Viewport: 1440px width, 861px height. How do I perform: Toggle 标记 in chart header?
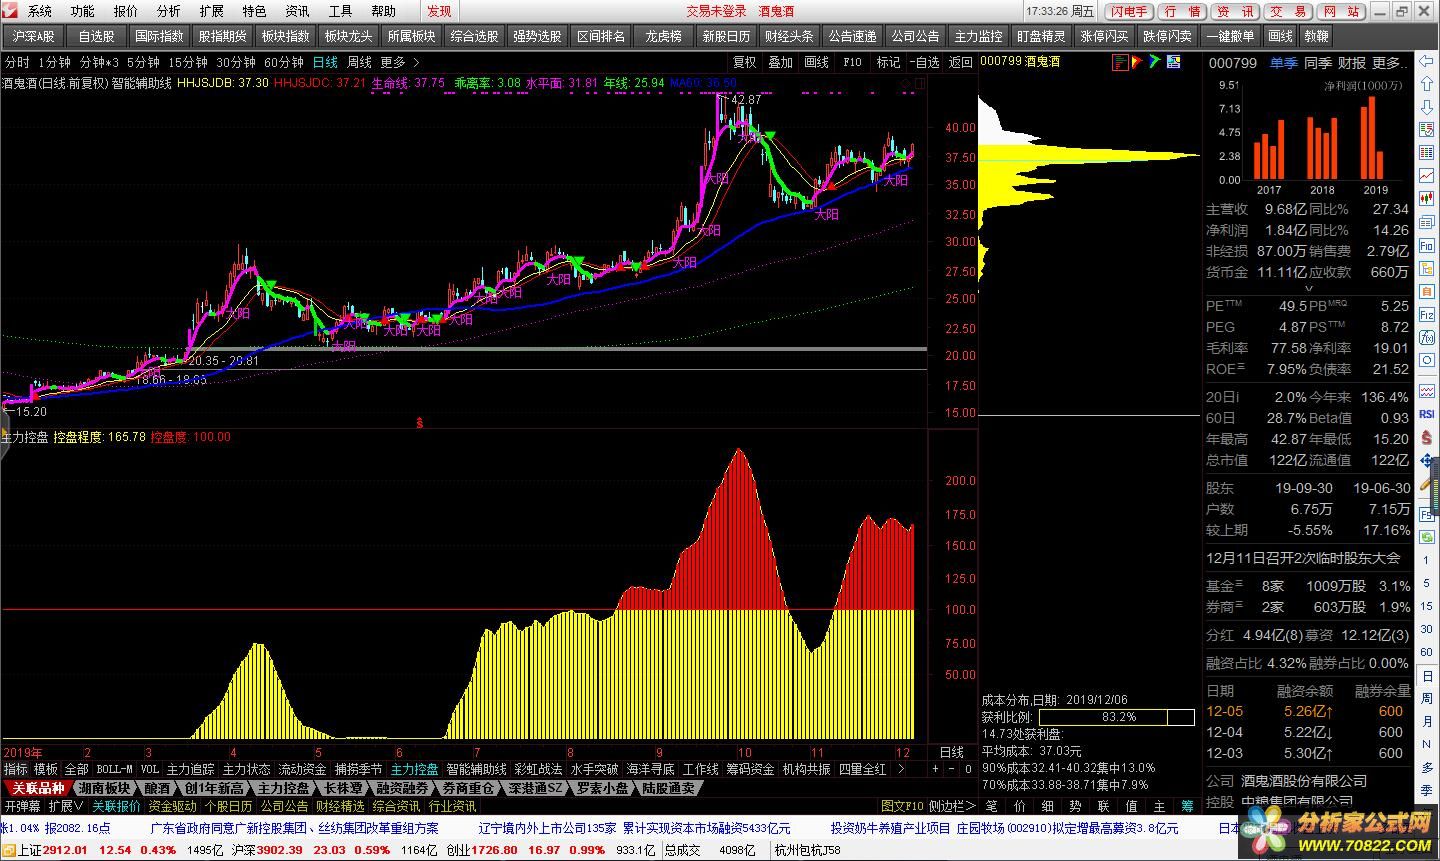click(888, 62)
